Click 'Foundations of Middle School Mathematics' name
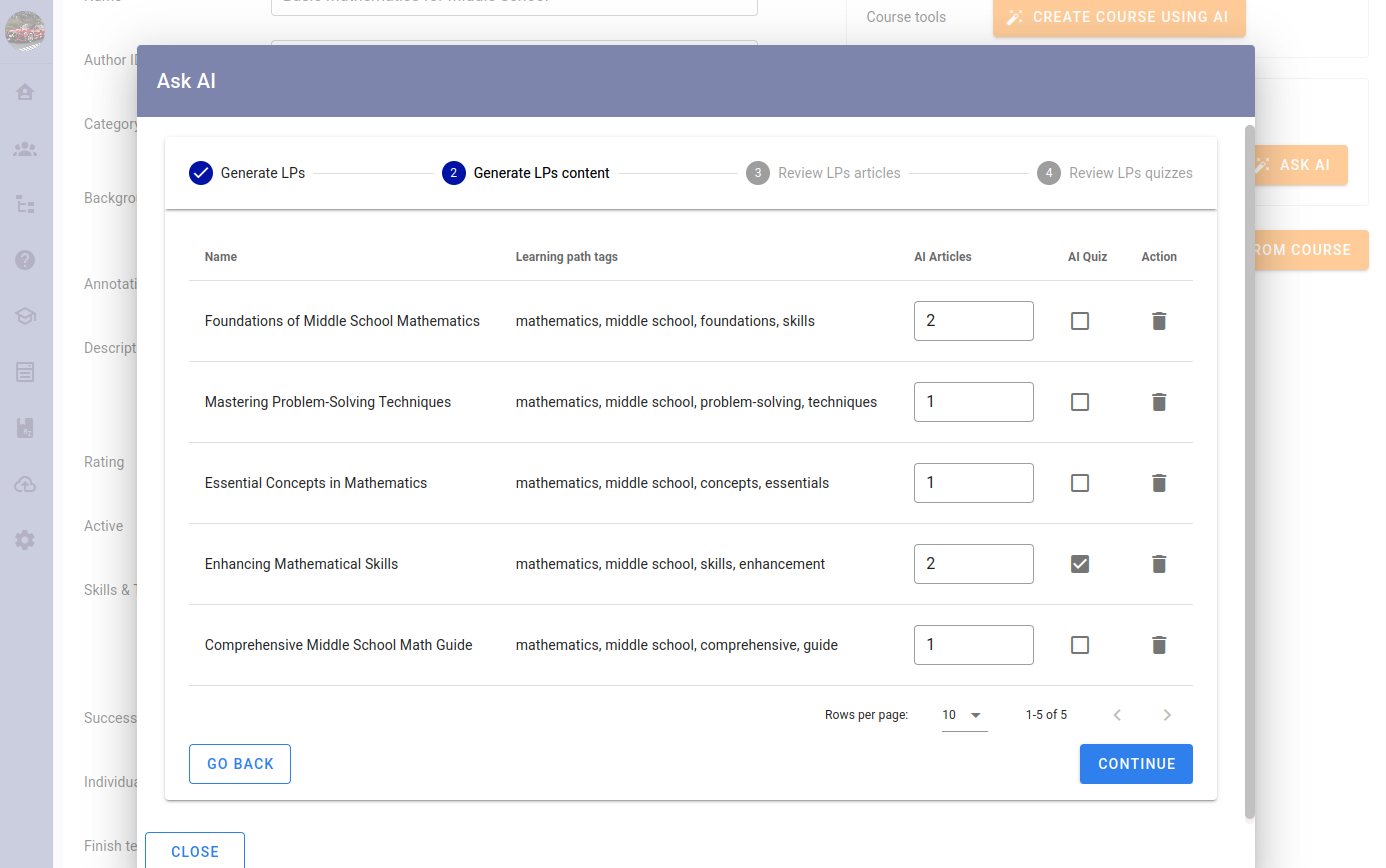 pyautogui.click(x=342, y=321)
